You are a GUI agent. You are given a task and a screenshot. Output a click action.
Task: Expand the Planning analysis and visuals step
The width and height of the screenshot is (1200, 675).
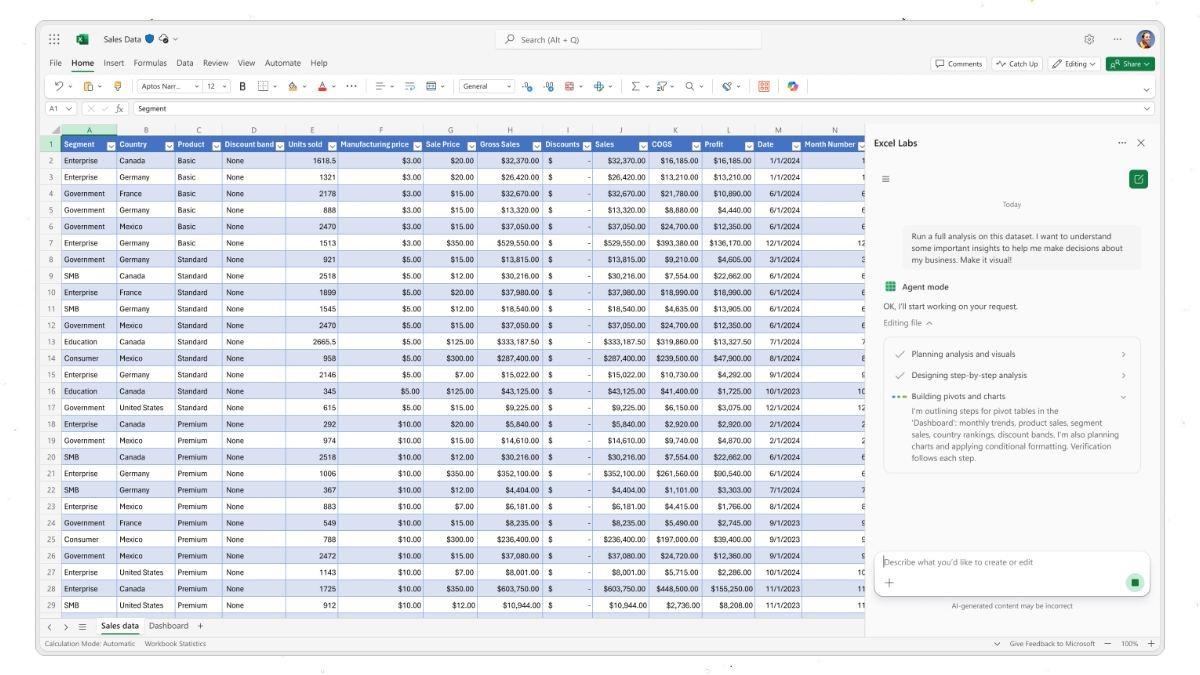pyautogui.click(x=1122, y=354)
